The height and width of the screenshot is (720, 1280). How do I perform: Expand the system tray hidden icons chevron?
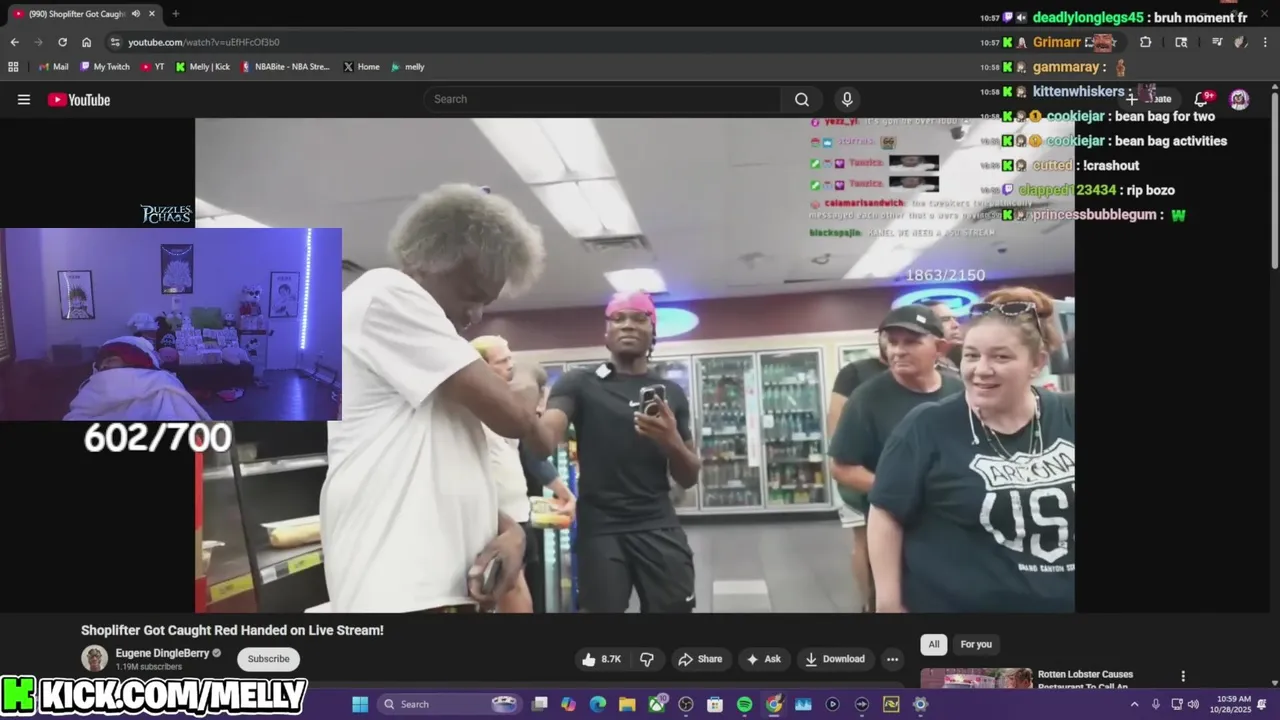click(x=1134, y=704)
